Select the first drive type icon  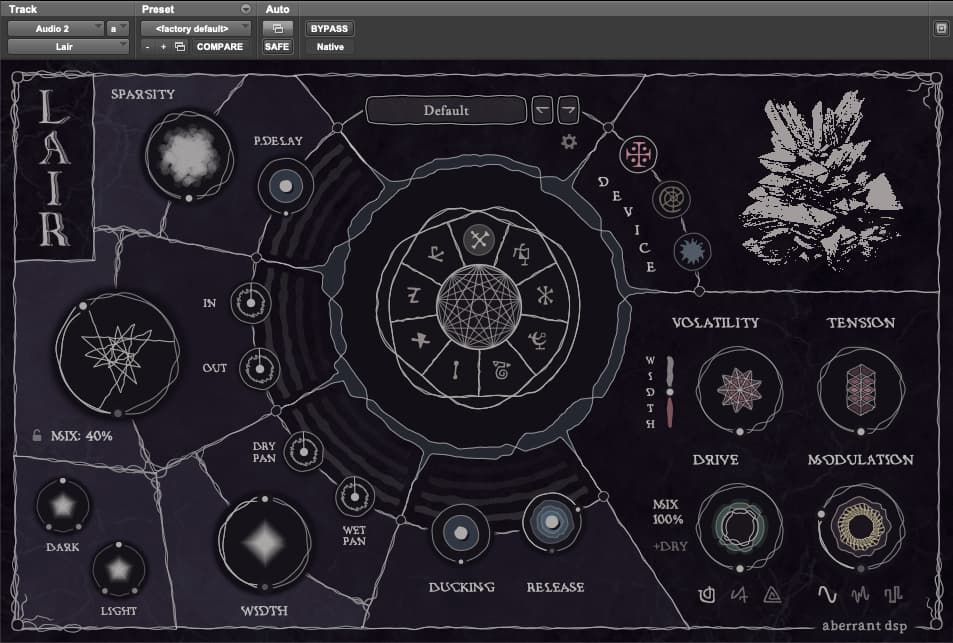click(707, 594)
